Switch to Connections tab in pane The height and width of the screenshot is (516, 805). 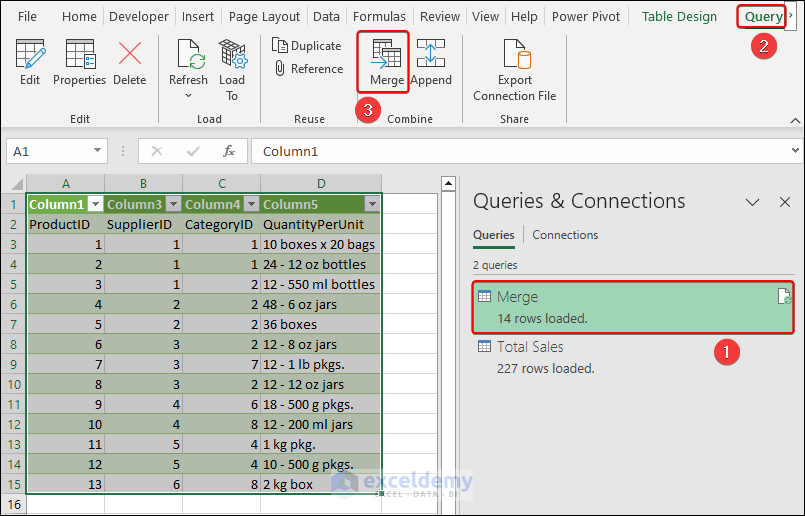click(x=565, y=235)
